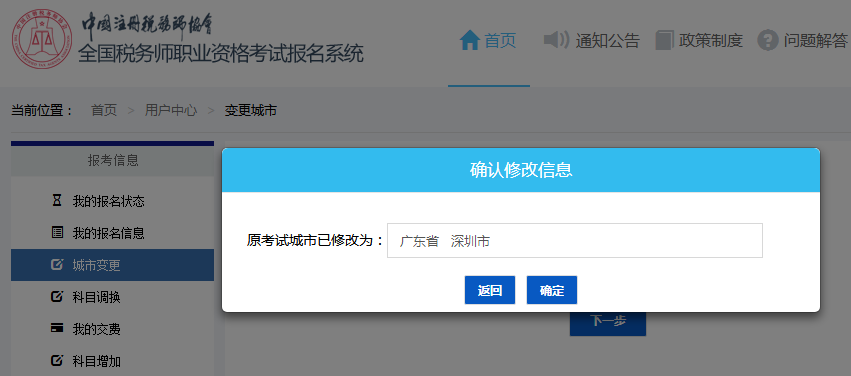Click the edit icon beside 科目调换
851x376 pixels.
coord(57,296)
